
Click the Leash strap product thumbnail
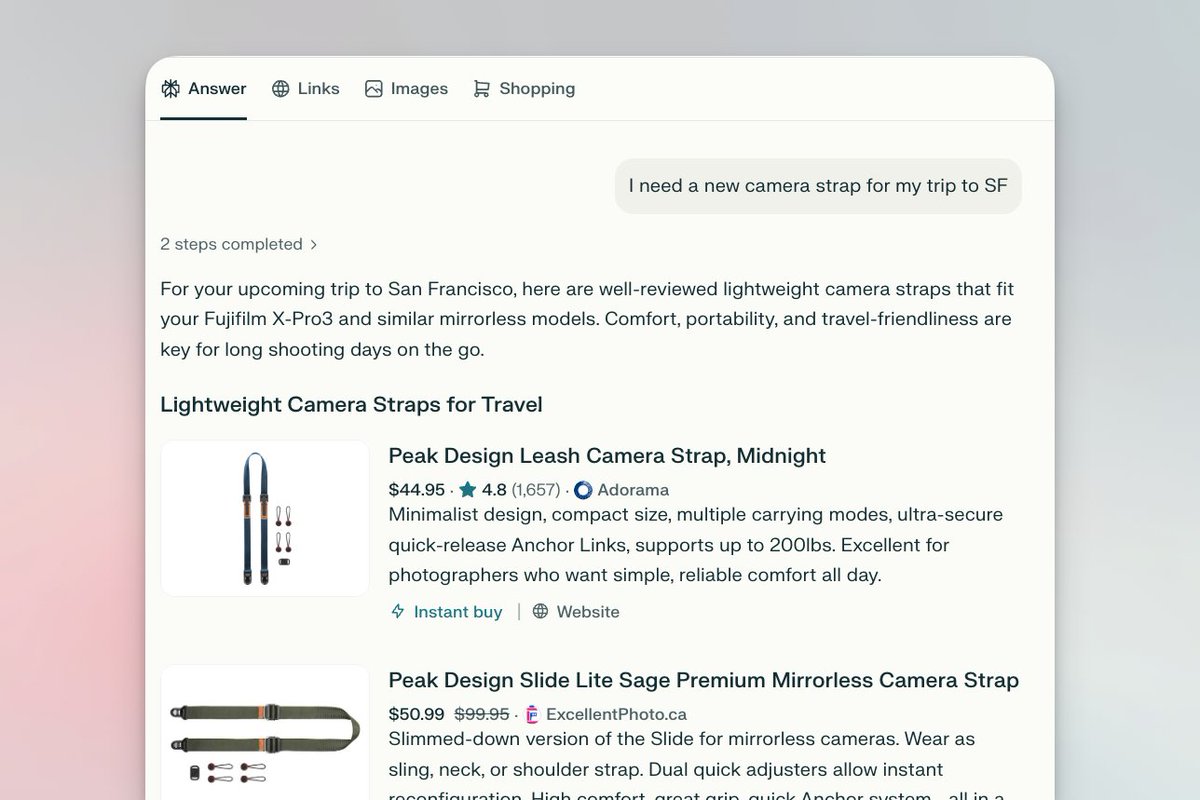tap(265, 518)
